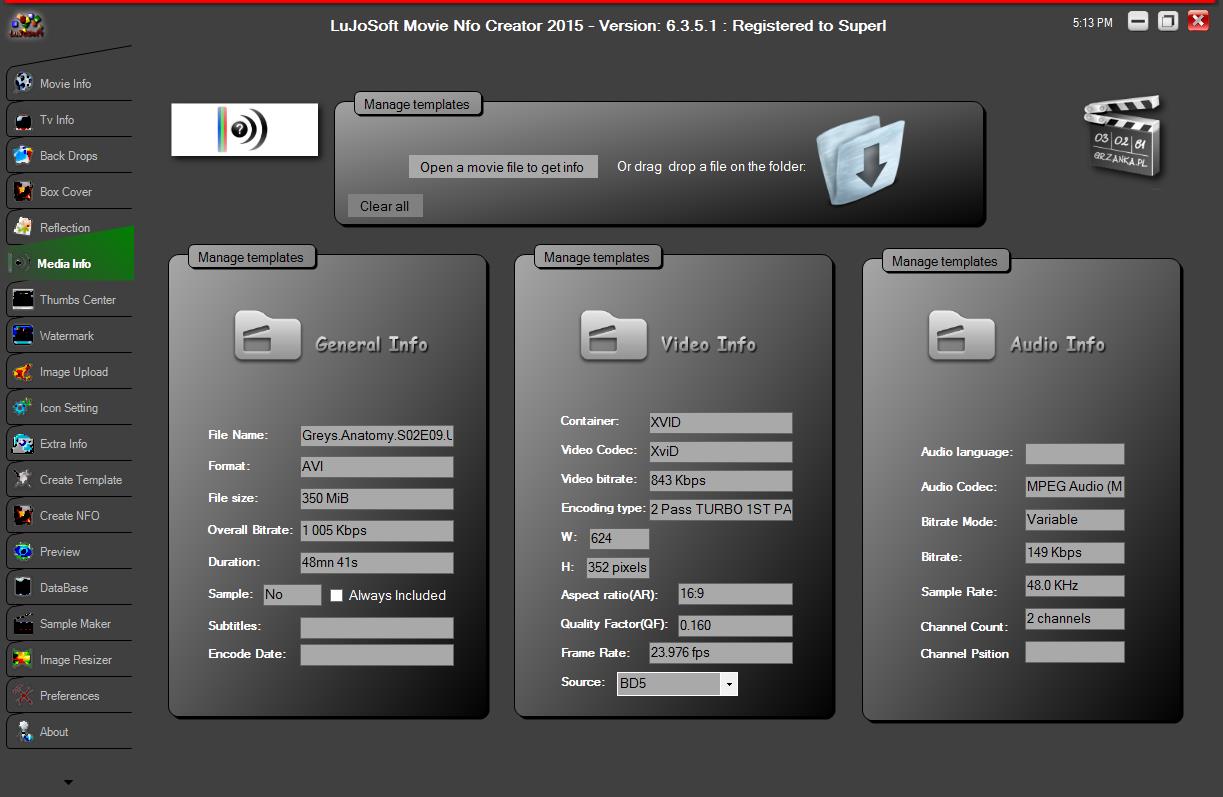This screenshot has width=1223, height=797.
Task: Click the Container field showing XVID
Action: coord(721,422)
